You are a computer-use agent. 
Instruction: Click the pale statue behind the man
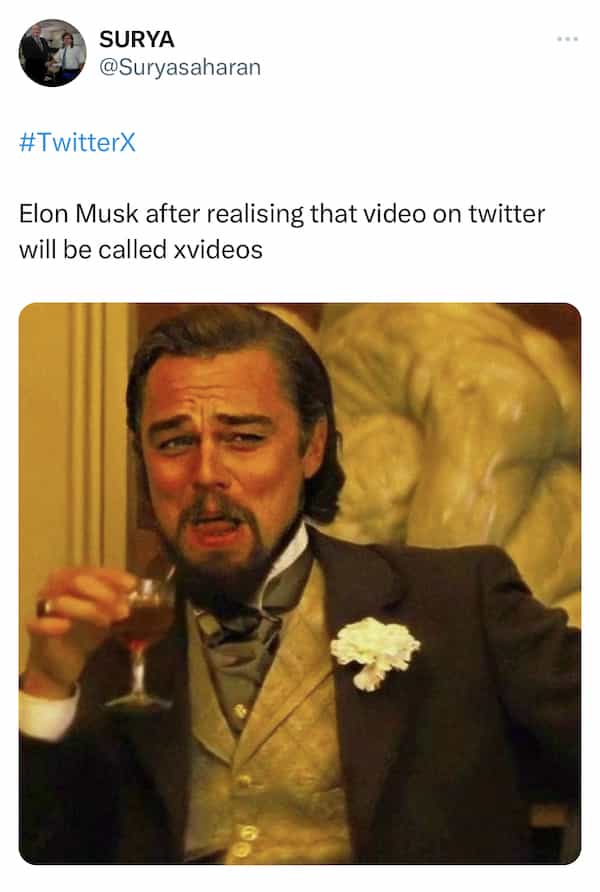coord(455,432)
